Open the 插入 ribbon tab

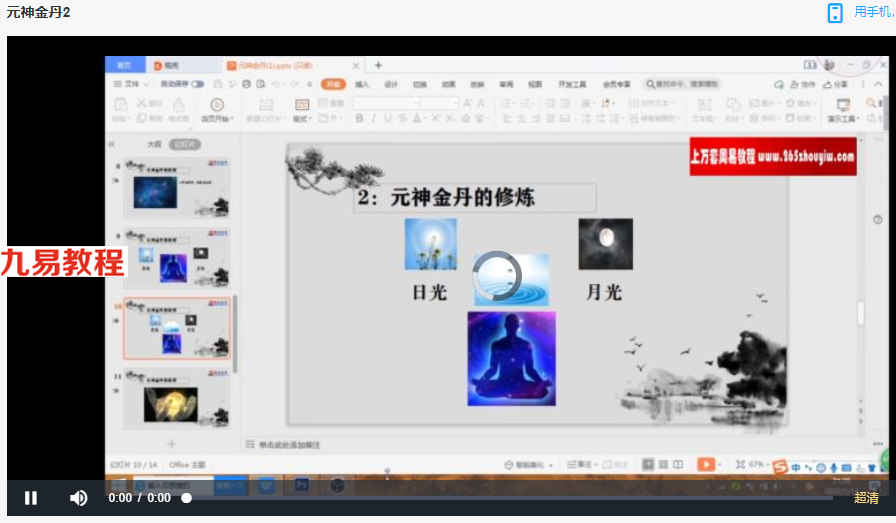tap(362, 84)
